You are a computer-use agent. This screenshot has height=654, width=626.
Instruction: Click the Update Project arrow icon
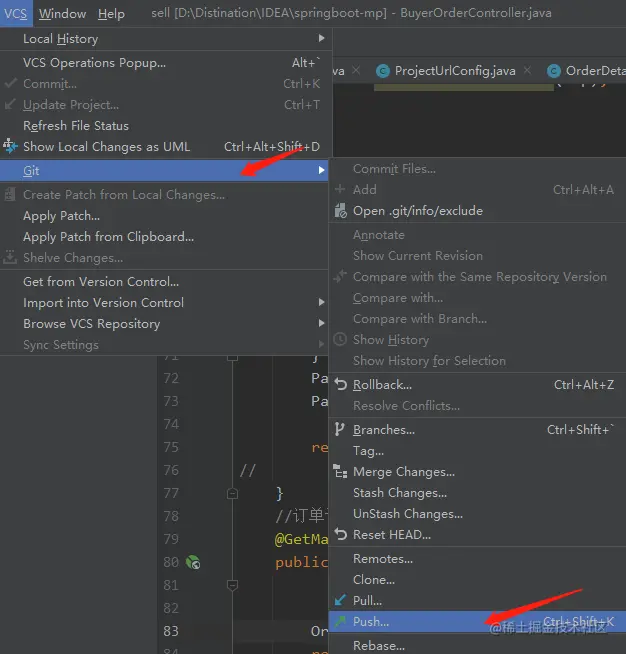point(10,104)
